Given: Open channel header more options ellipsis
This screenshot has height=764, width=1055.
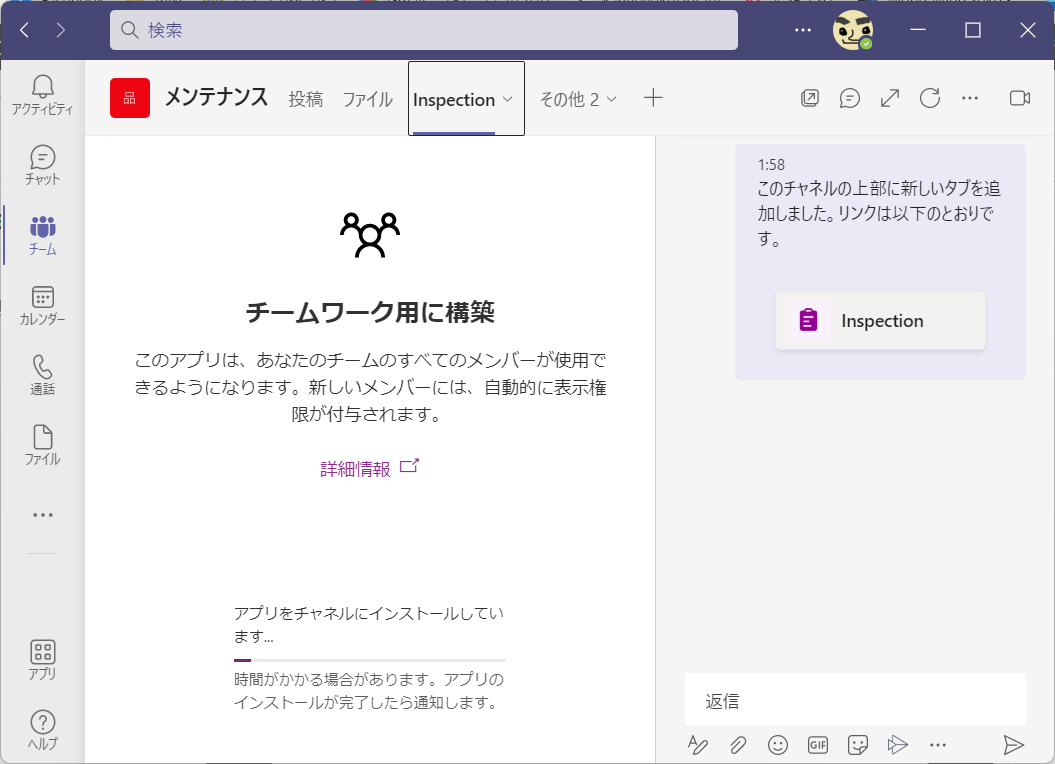Looking at the screenshot, I should (970, 98).
